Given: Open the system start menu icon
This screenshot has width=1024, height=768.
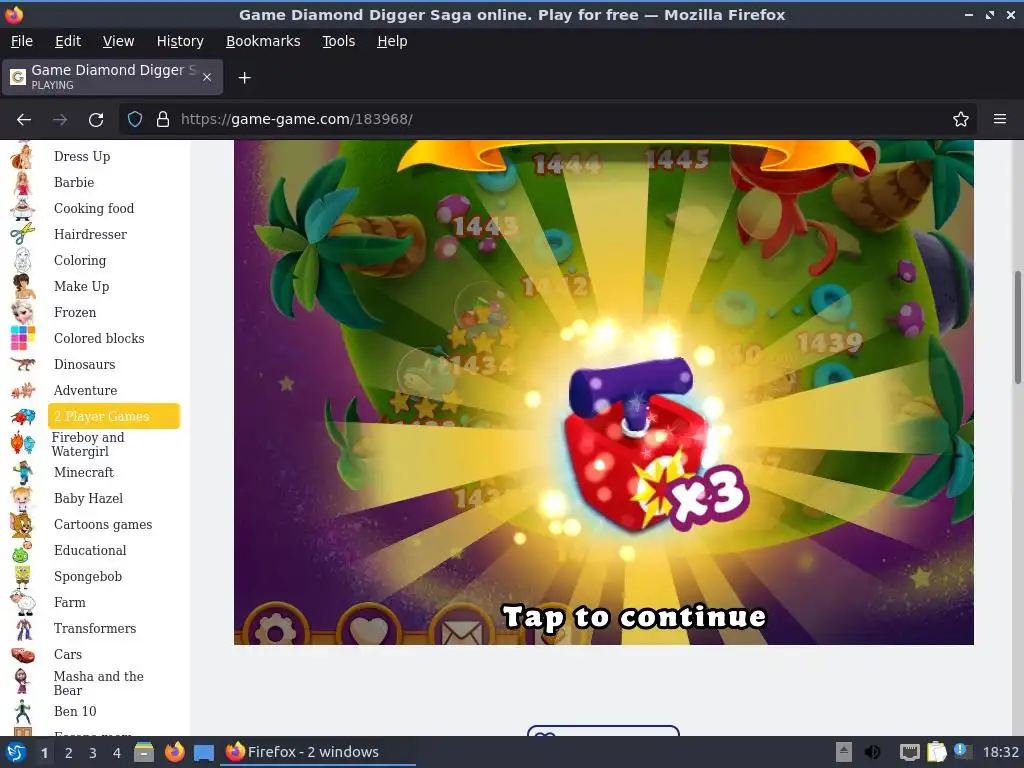Looking at the screenshot, I should point(16,752).
